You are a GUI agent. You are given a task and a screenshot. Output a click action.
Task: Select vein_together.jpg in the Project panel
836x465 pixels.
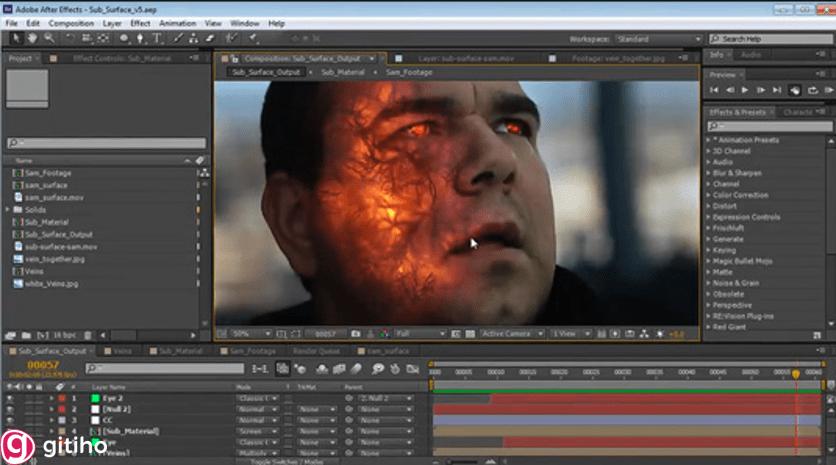[x=52, y=259]
